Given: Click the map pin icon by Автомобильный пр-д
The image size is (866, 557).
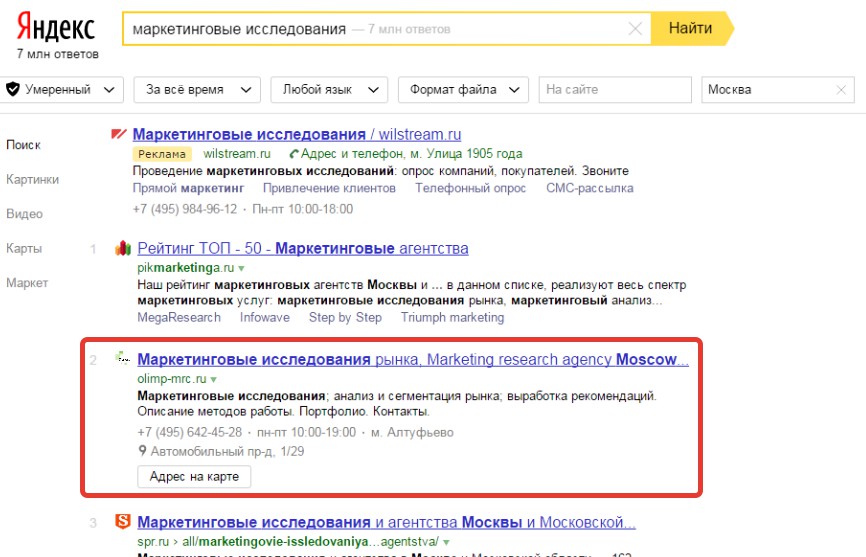Looking at the screenshot, I should [x=142, y=451].
